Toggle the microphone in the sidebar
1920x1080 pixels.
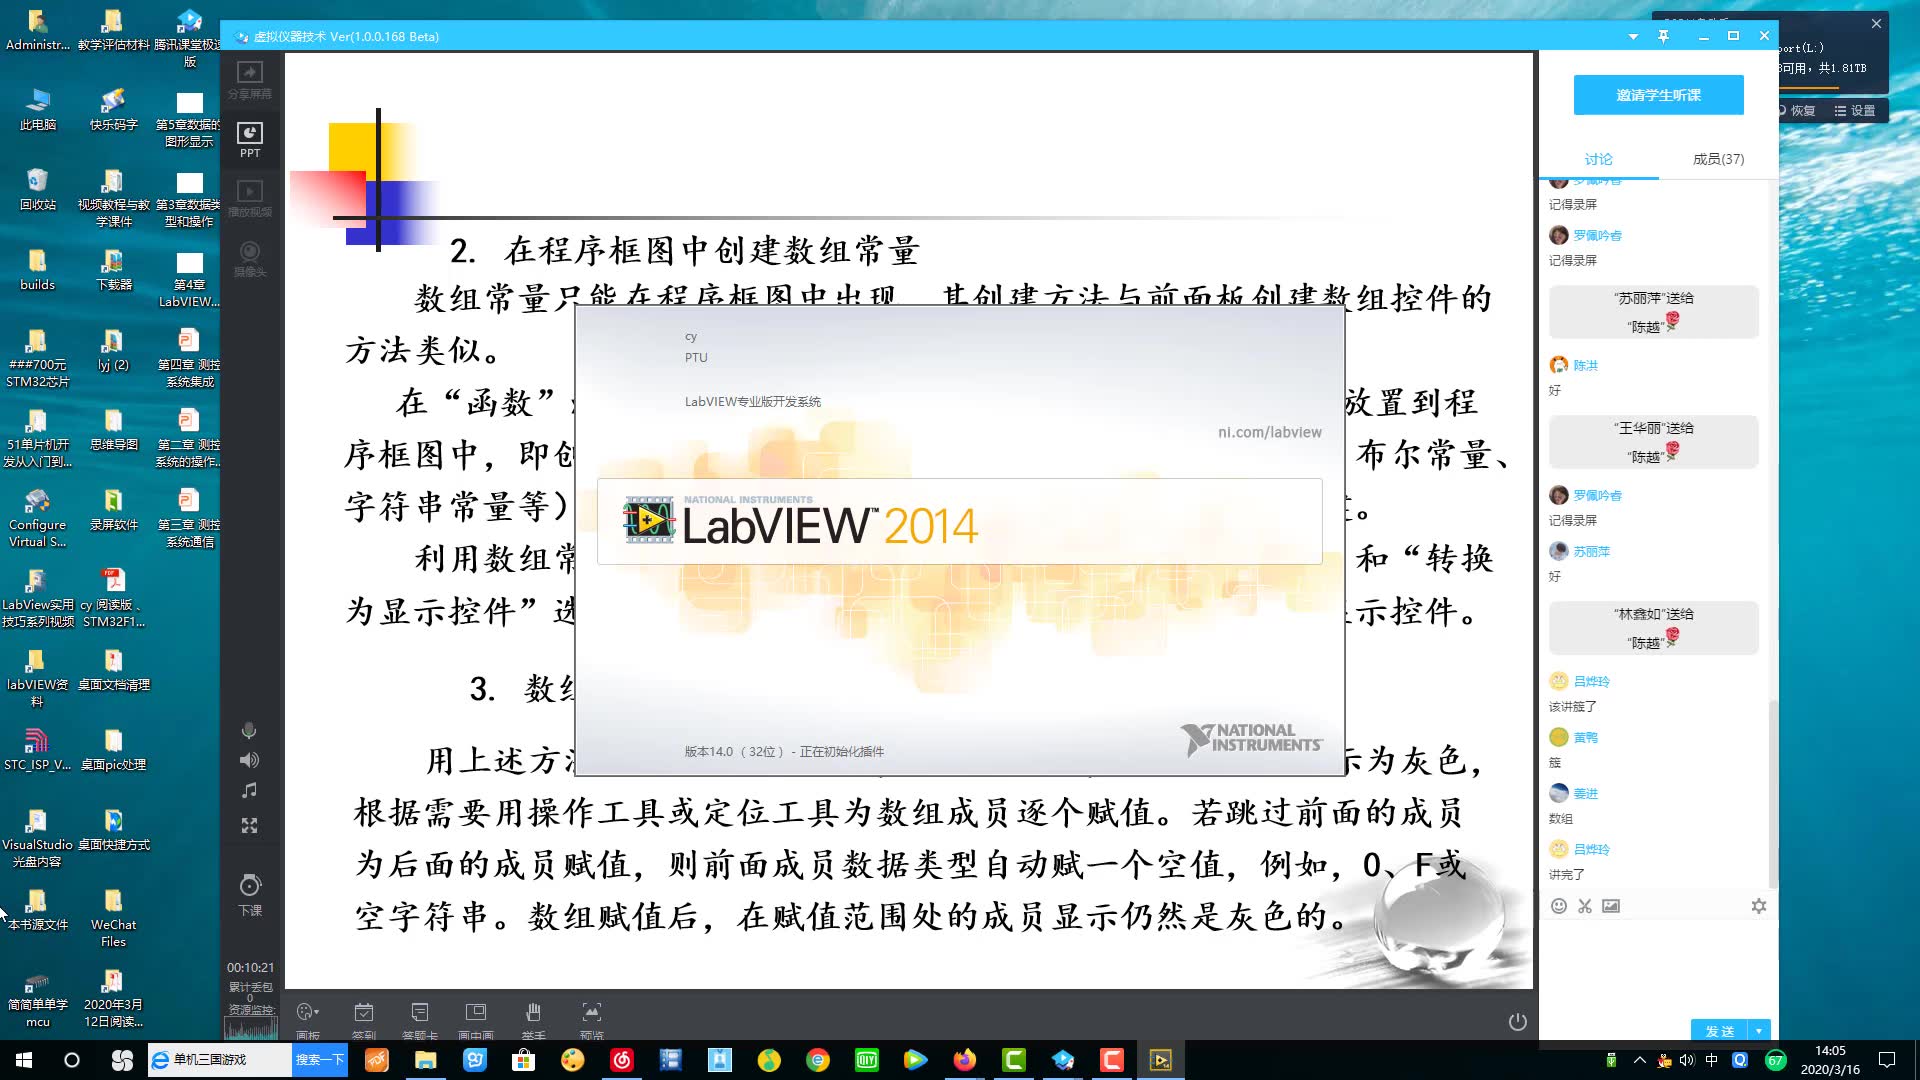[x=249, y=731]
